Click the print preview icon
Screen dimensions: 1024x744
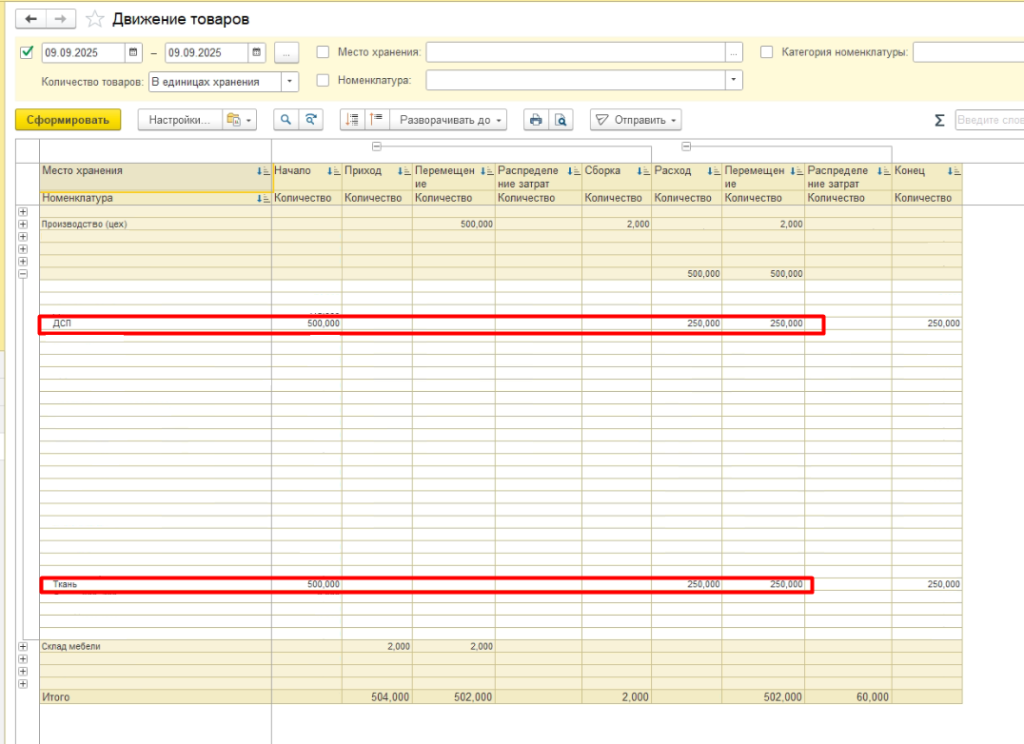[x=560, y=120]
